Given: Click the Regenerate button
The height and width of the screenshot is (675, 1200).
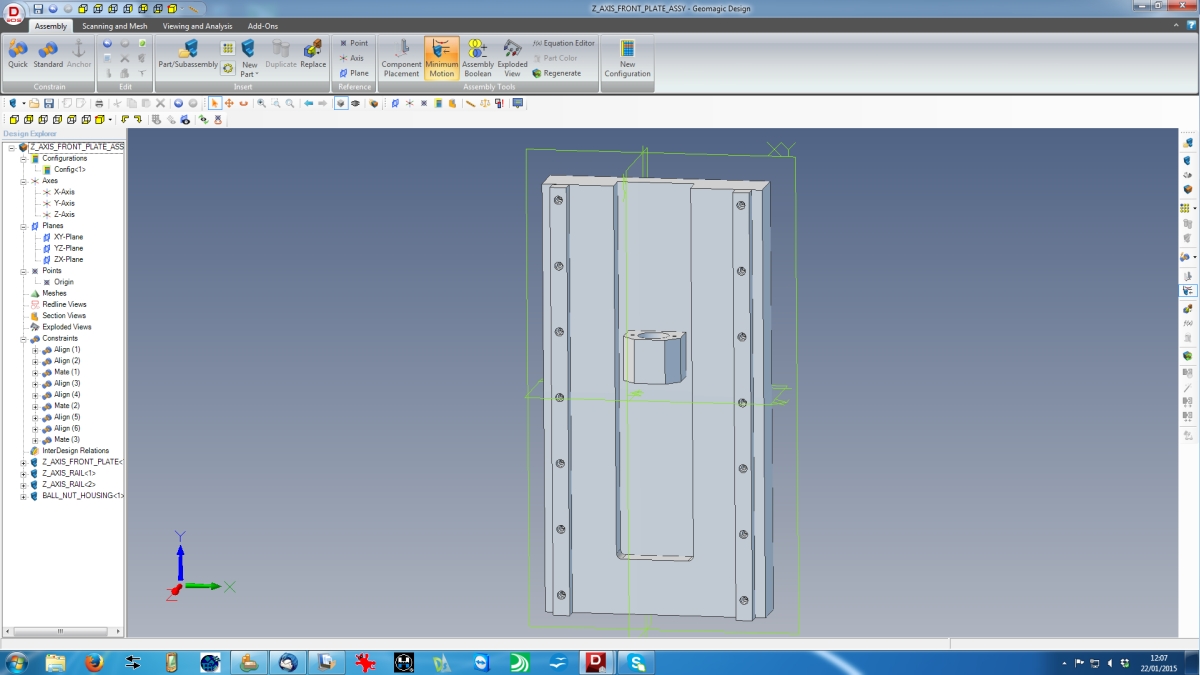Looking at the screenshot, I should point(556,73).
